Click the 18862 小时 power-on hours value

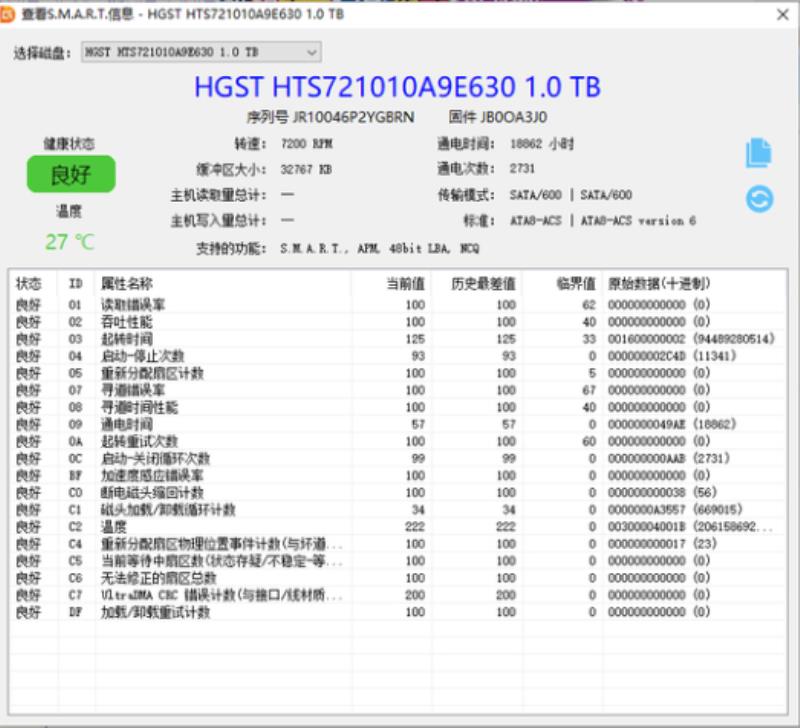pyautogui.click(x=541, y=144)
